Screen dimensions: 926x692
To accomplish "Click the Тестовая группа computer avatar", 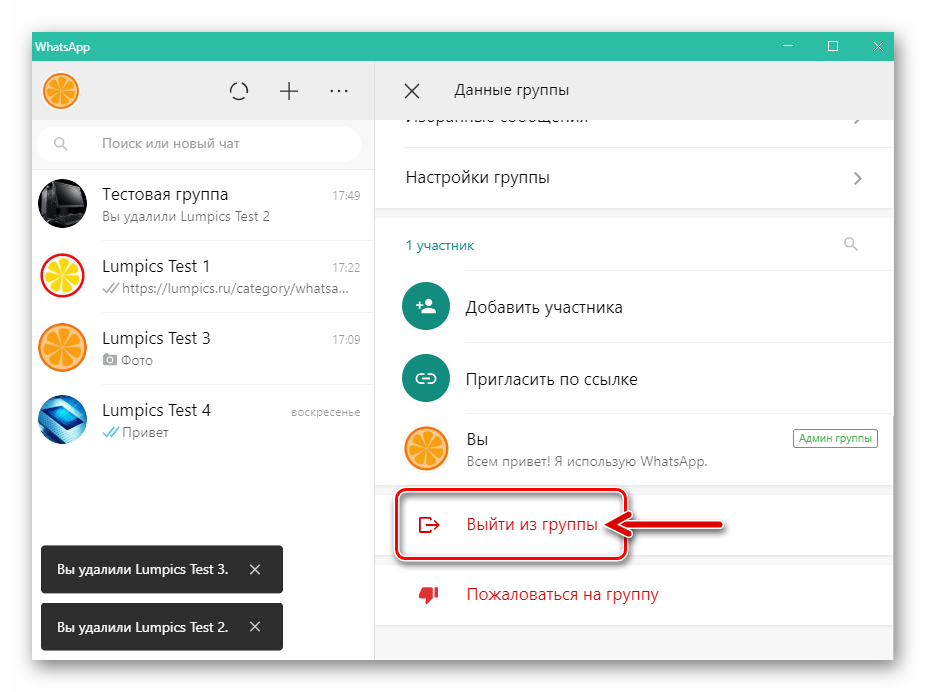I will (63, 204).
